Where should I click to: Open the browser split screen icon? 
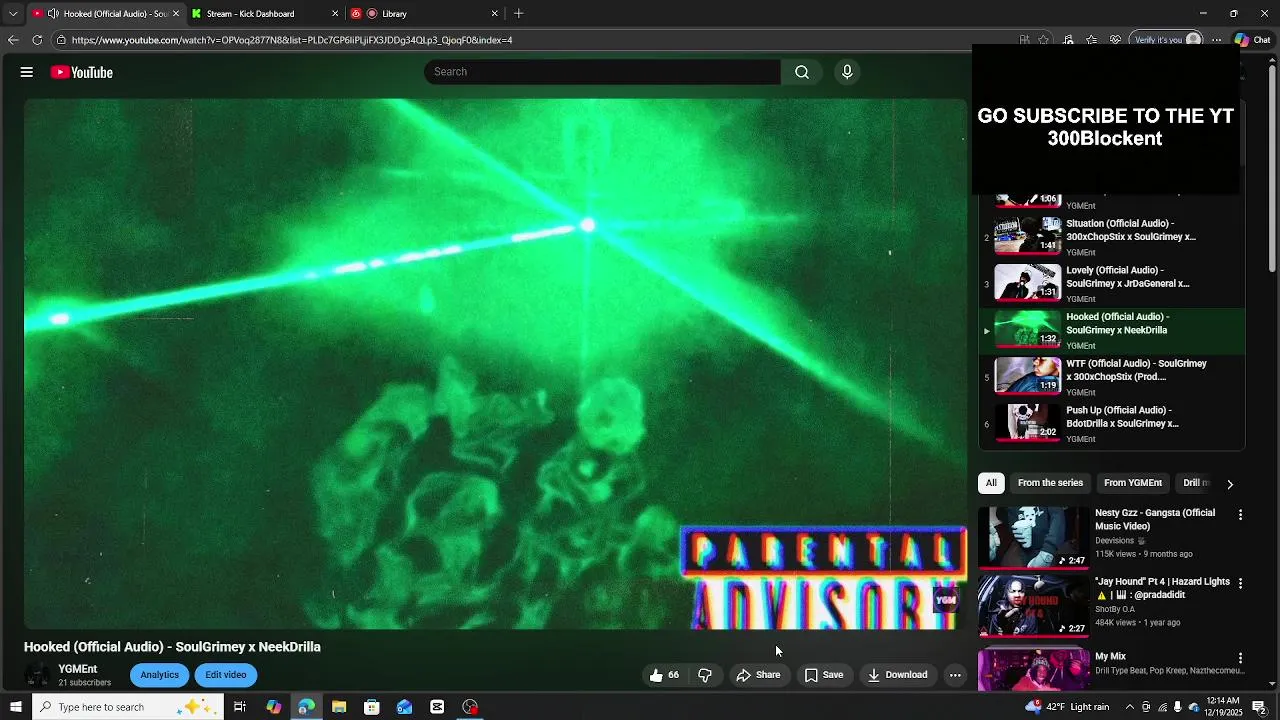(x=1069, y=40)
